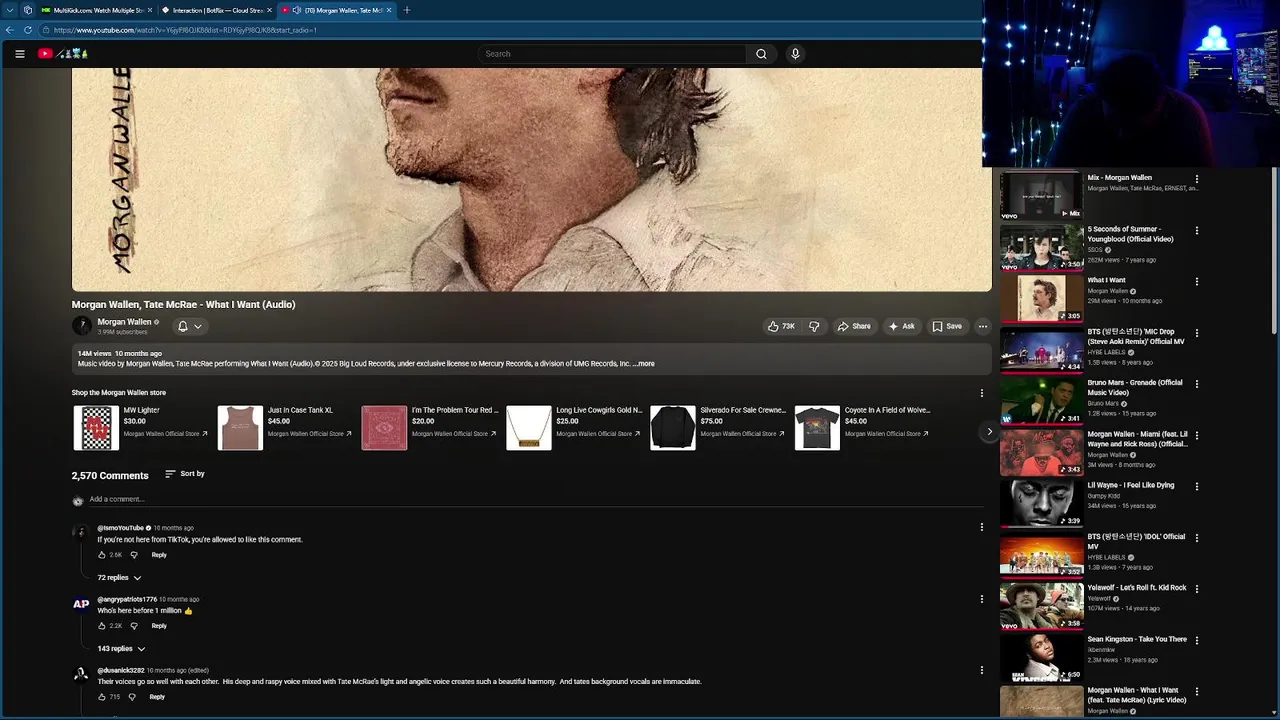The image size is (1280, 720).
Task: Like the @IsmoYouTube comment
Action: 102,555
